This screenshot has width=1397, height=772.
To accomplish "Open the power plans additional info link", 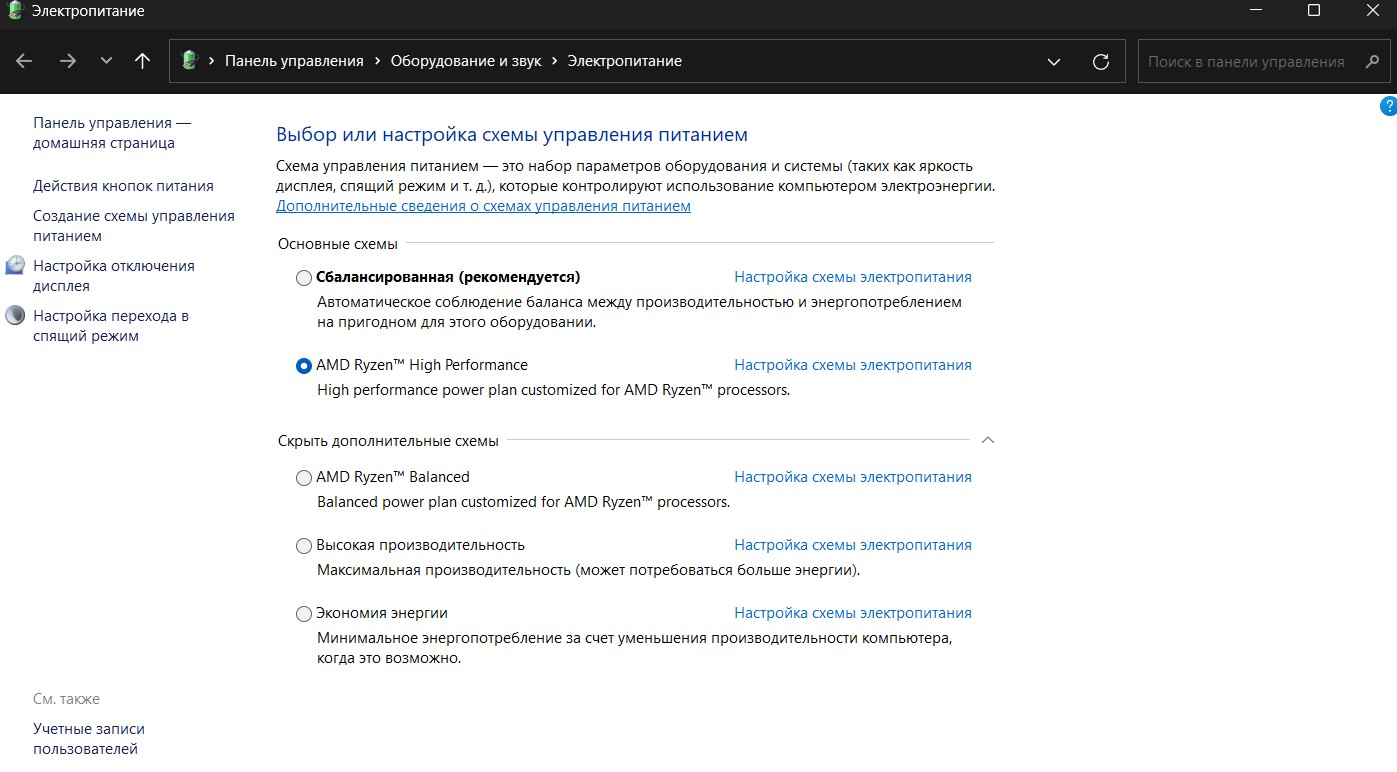I will tap(483, 206).
